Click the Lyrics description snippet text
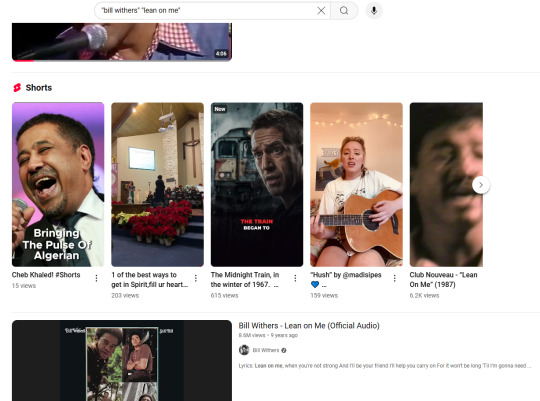 385,366
